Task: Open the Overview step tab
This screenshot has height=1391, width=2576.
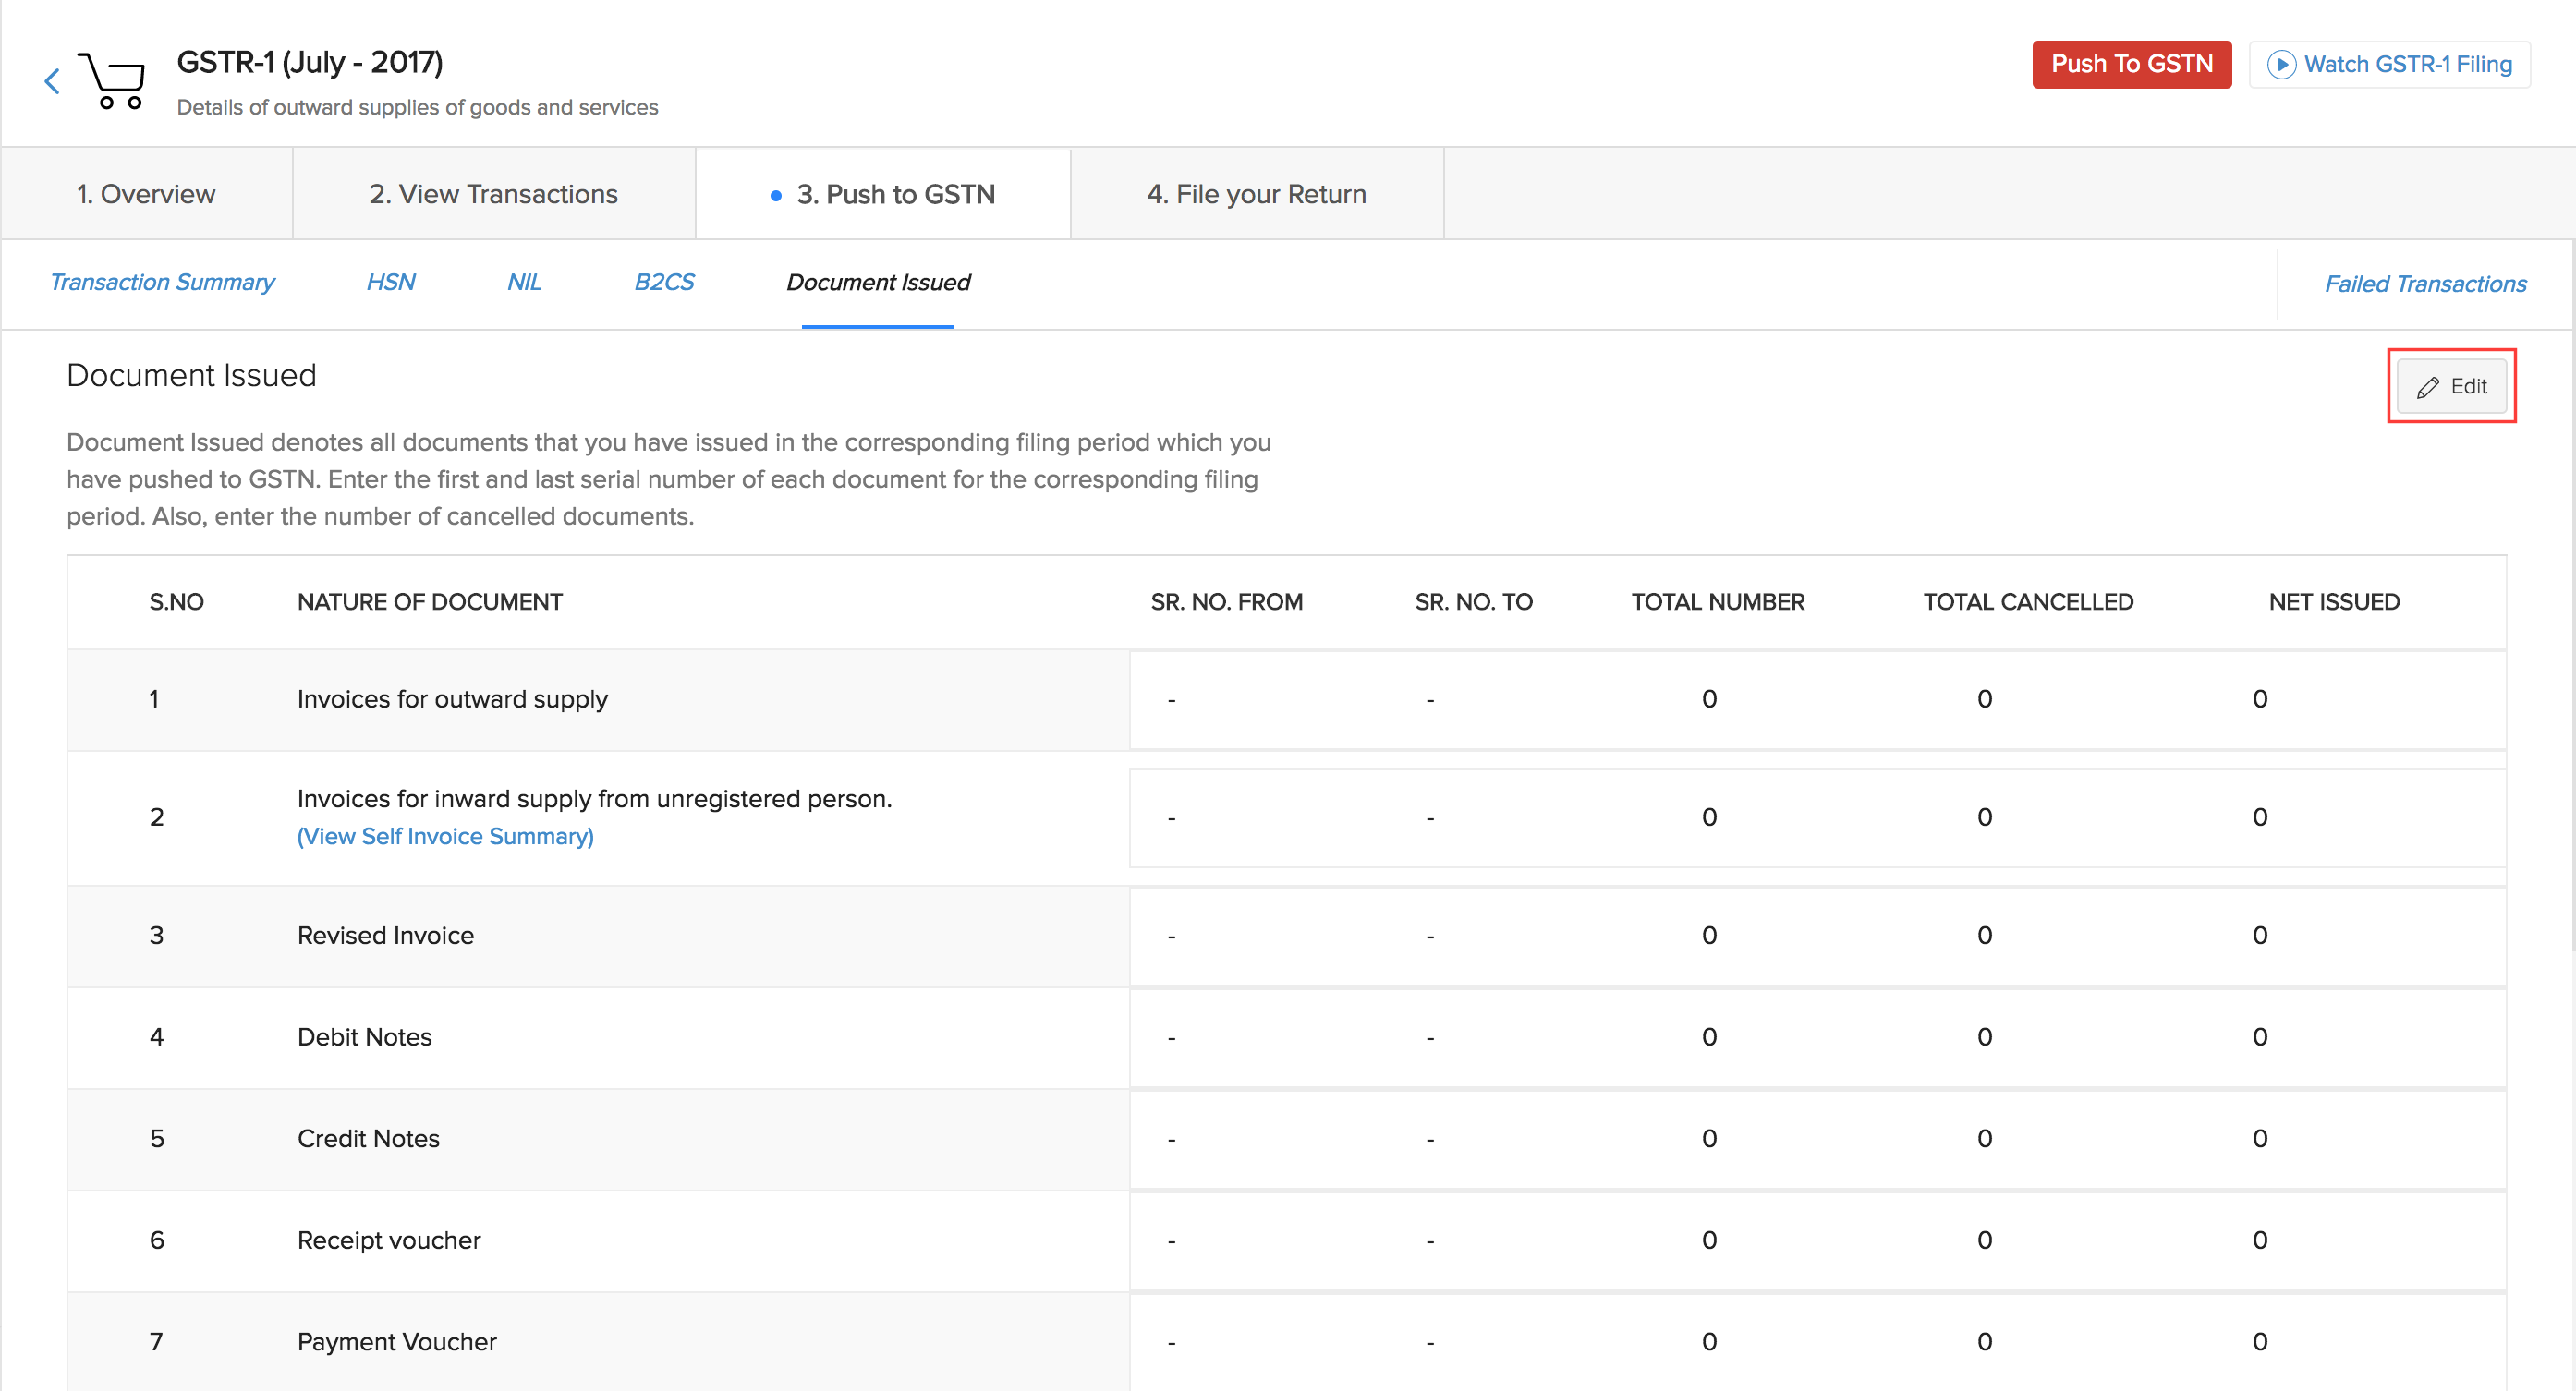Action: (x=146, y=194)
